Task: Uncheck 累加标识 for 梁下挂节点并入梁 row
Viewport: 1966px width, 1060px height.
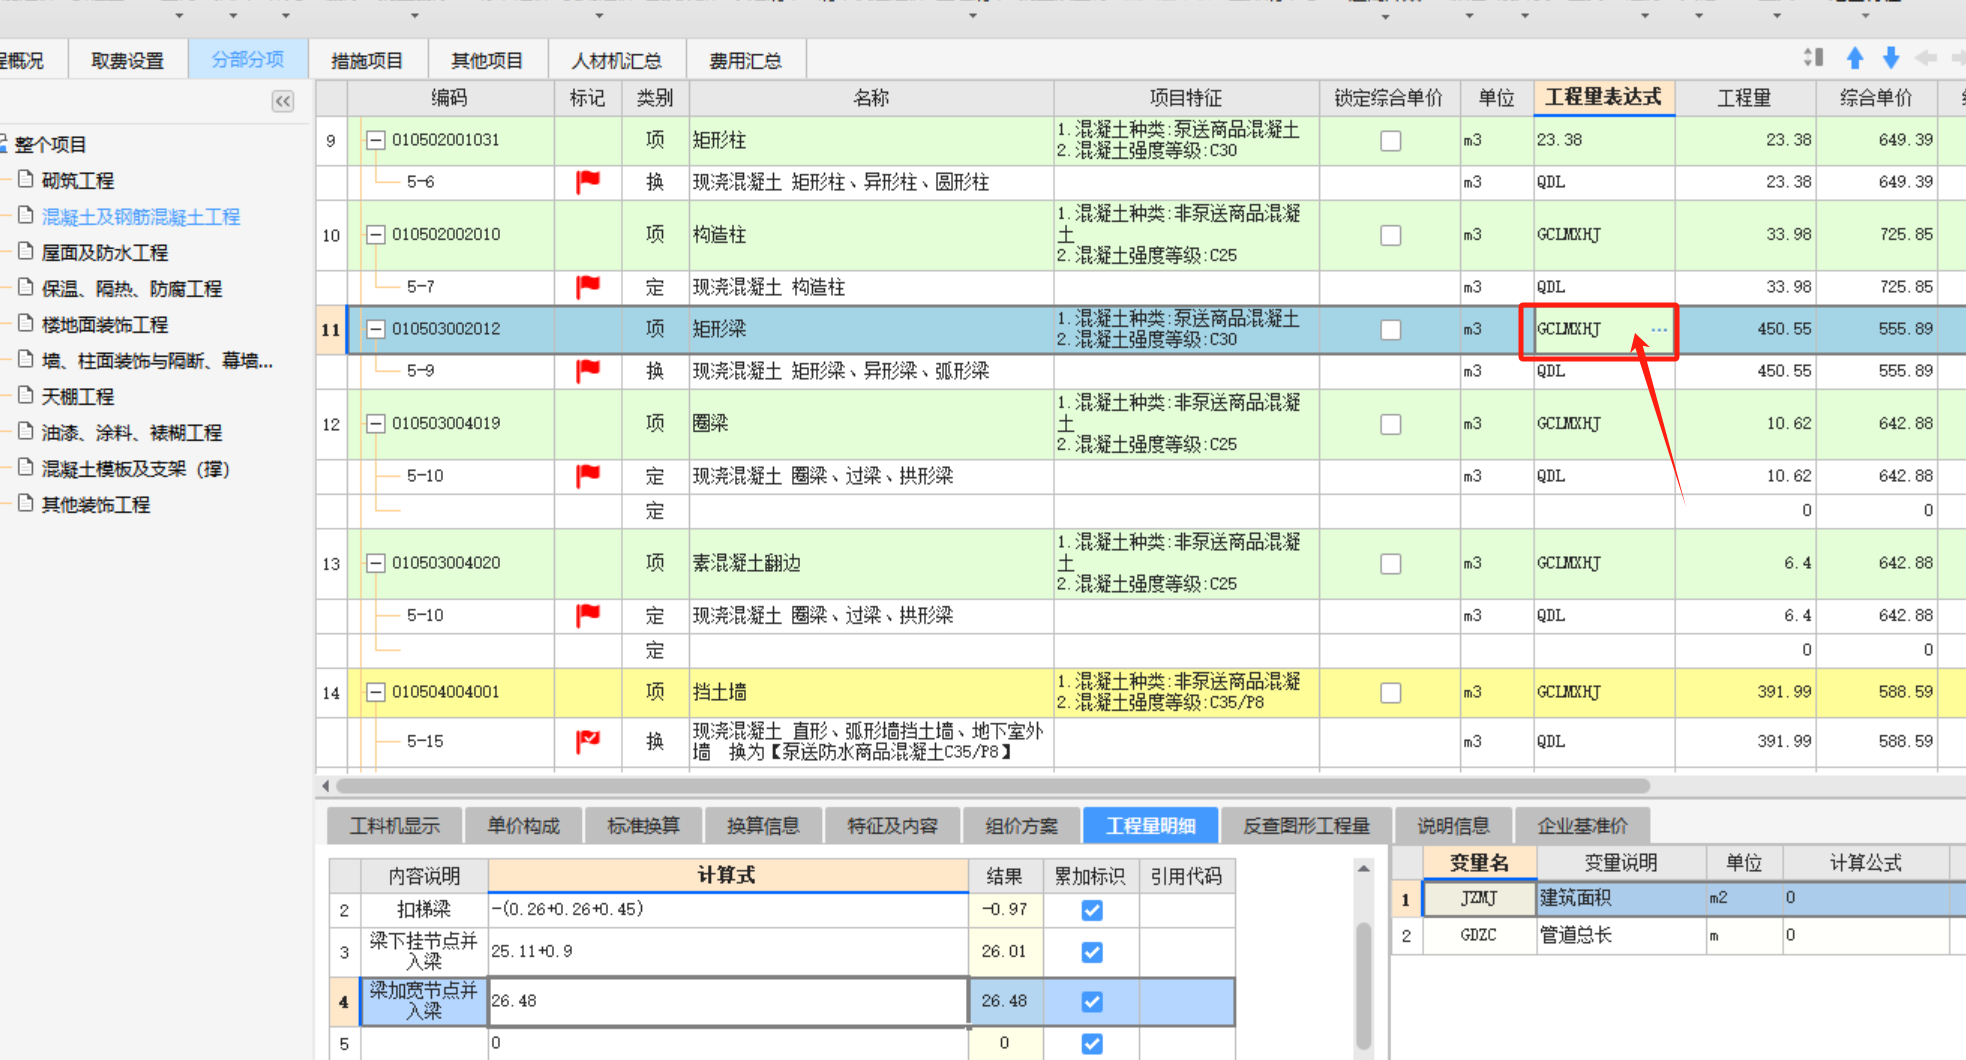Action: pos(1092,952)
